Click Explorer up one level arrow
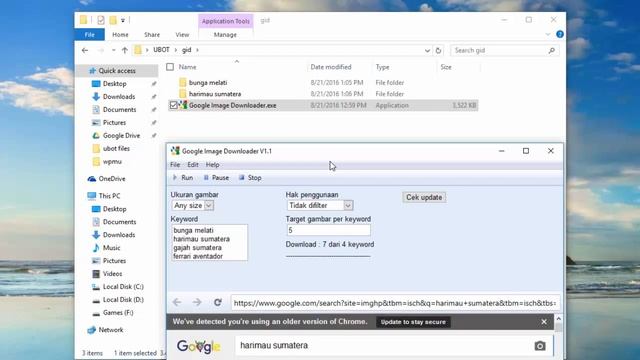 tap(124, 50)
